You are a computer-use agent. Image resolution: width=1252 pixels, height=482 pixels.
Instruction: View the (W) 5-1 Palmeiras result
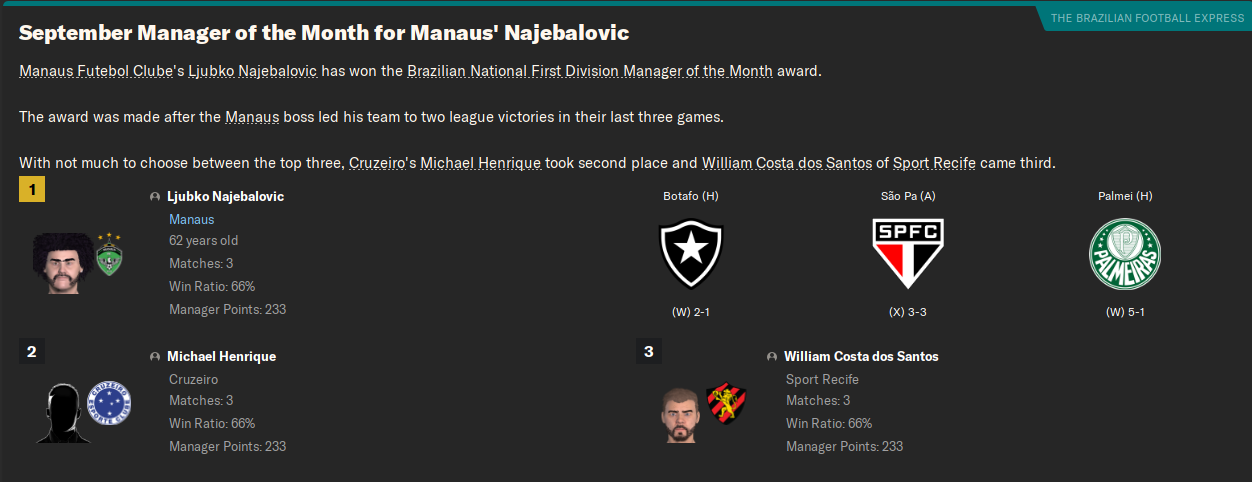click(x=1125, y=312)
